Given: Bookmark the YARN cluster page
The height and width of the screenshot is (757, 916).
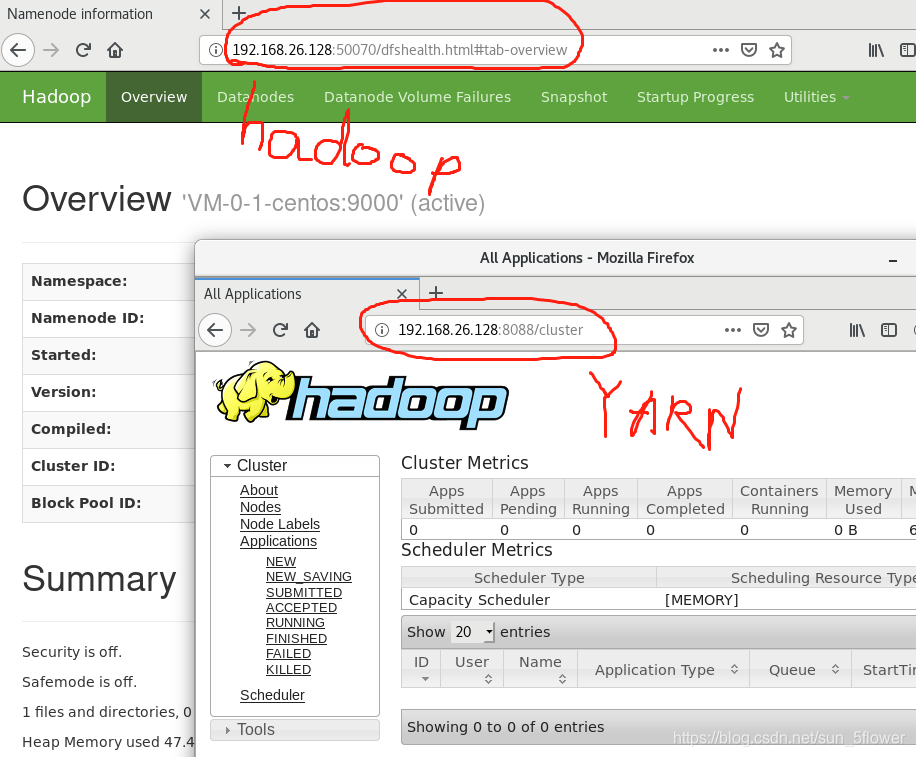Looking at the screenshot, I should click(x=789, y=330).
